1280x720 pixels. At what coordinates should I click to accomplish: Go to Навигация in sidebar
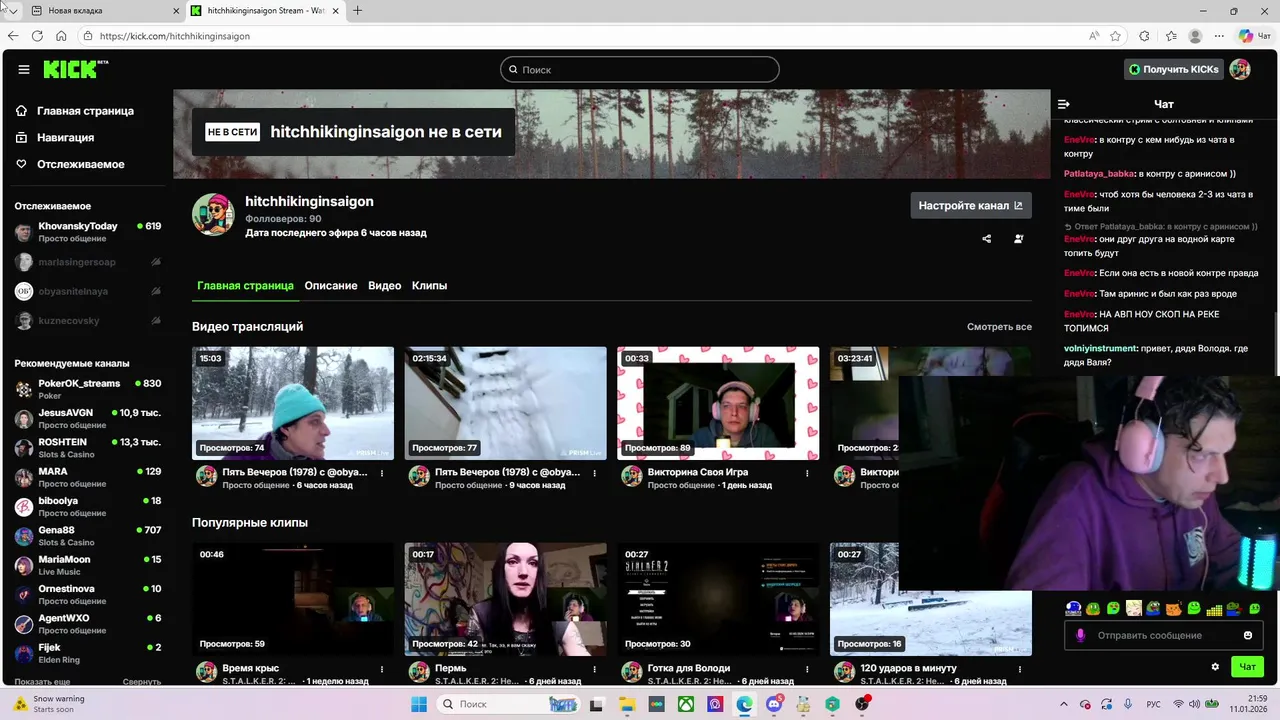[66, 138]
